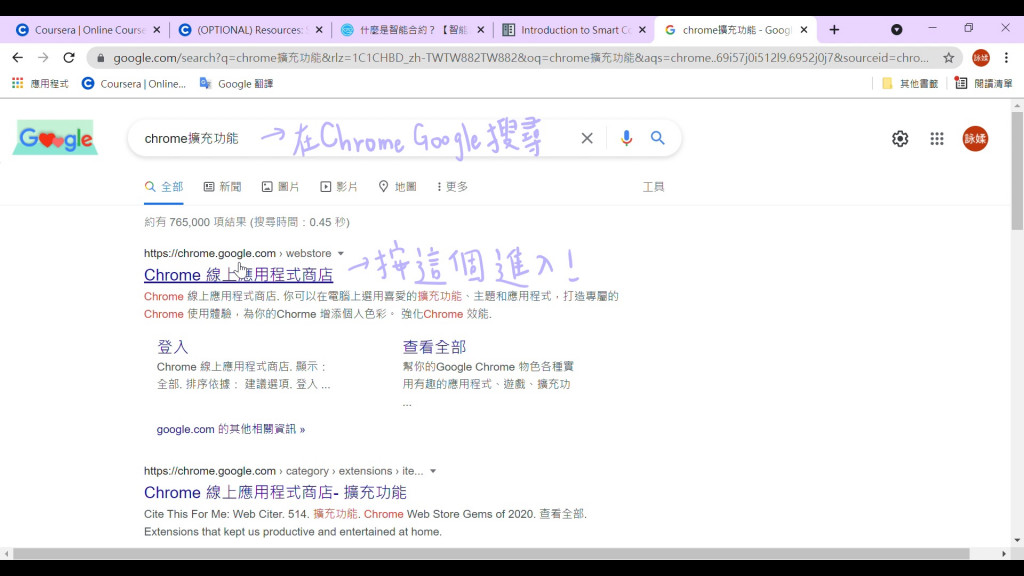Open a new tab with the plus
The image size is (1024, 576).
pos(834,30)
